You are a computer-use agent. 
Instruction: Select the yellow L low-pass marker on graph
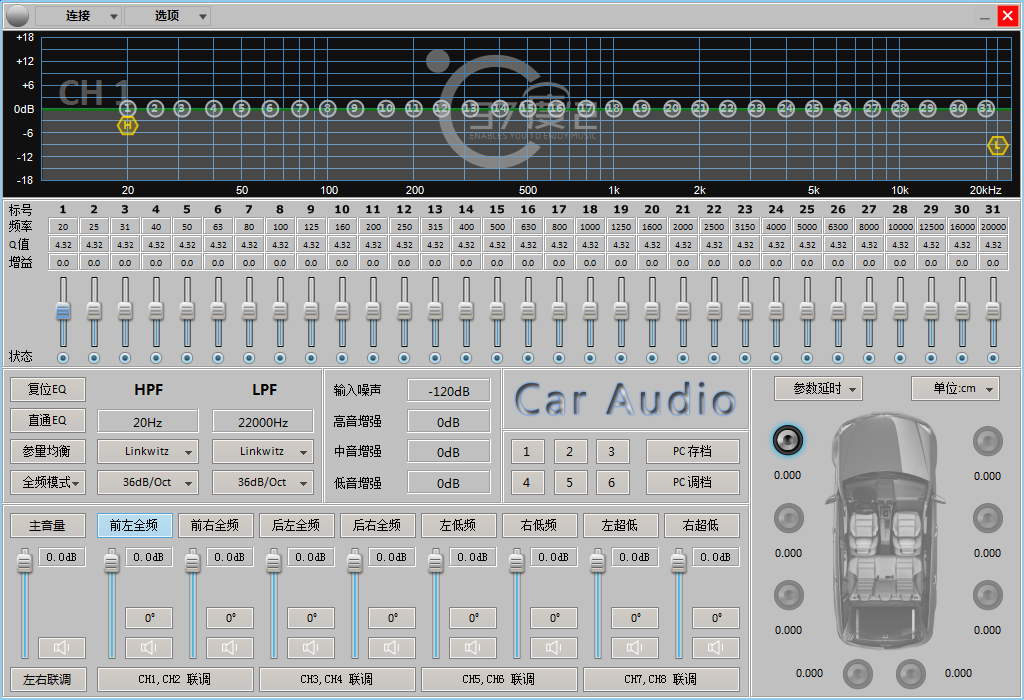click(997, 146)
